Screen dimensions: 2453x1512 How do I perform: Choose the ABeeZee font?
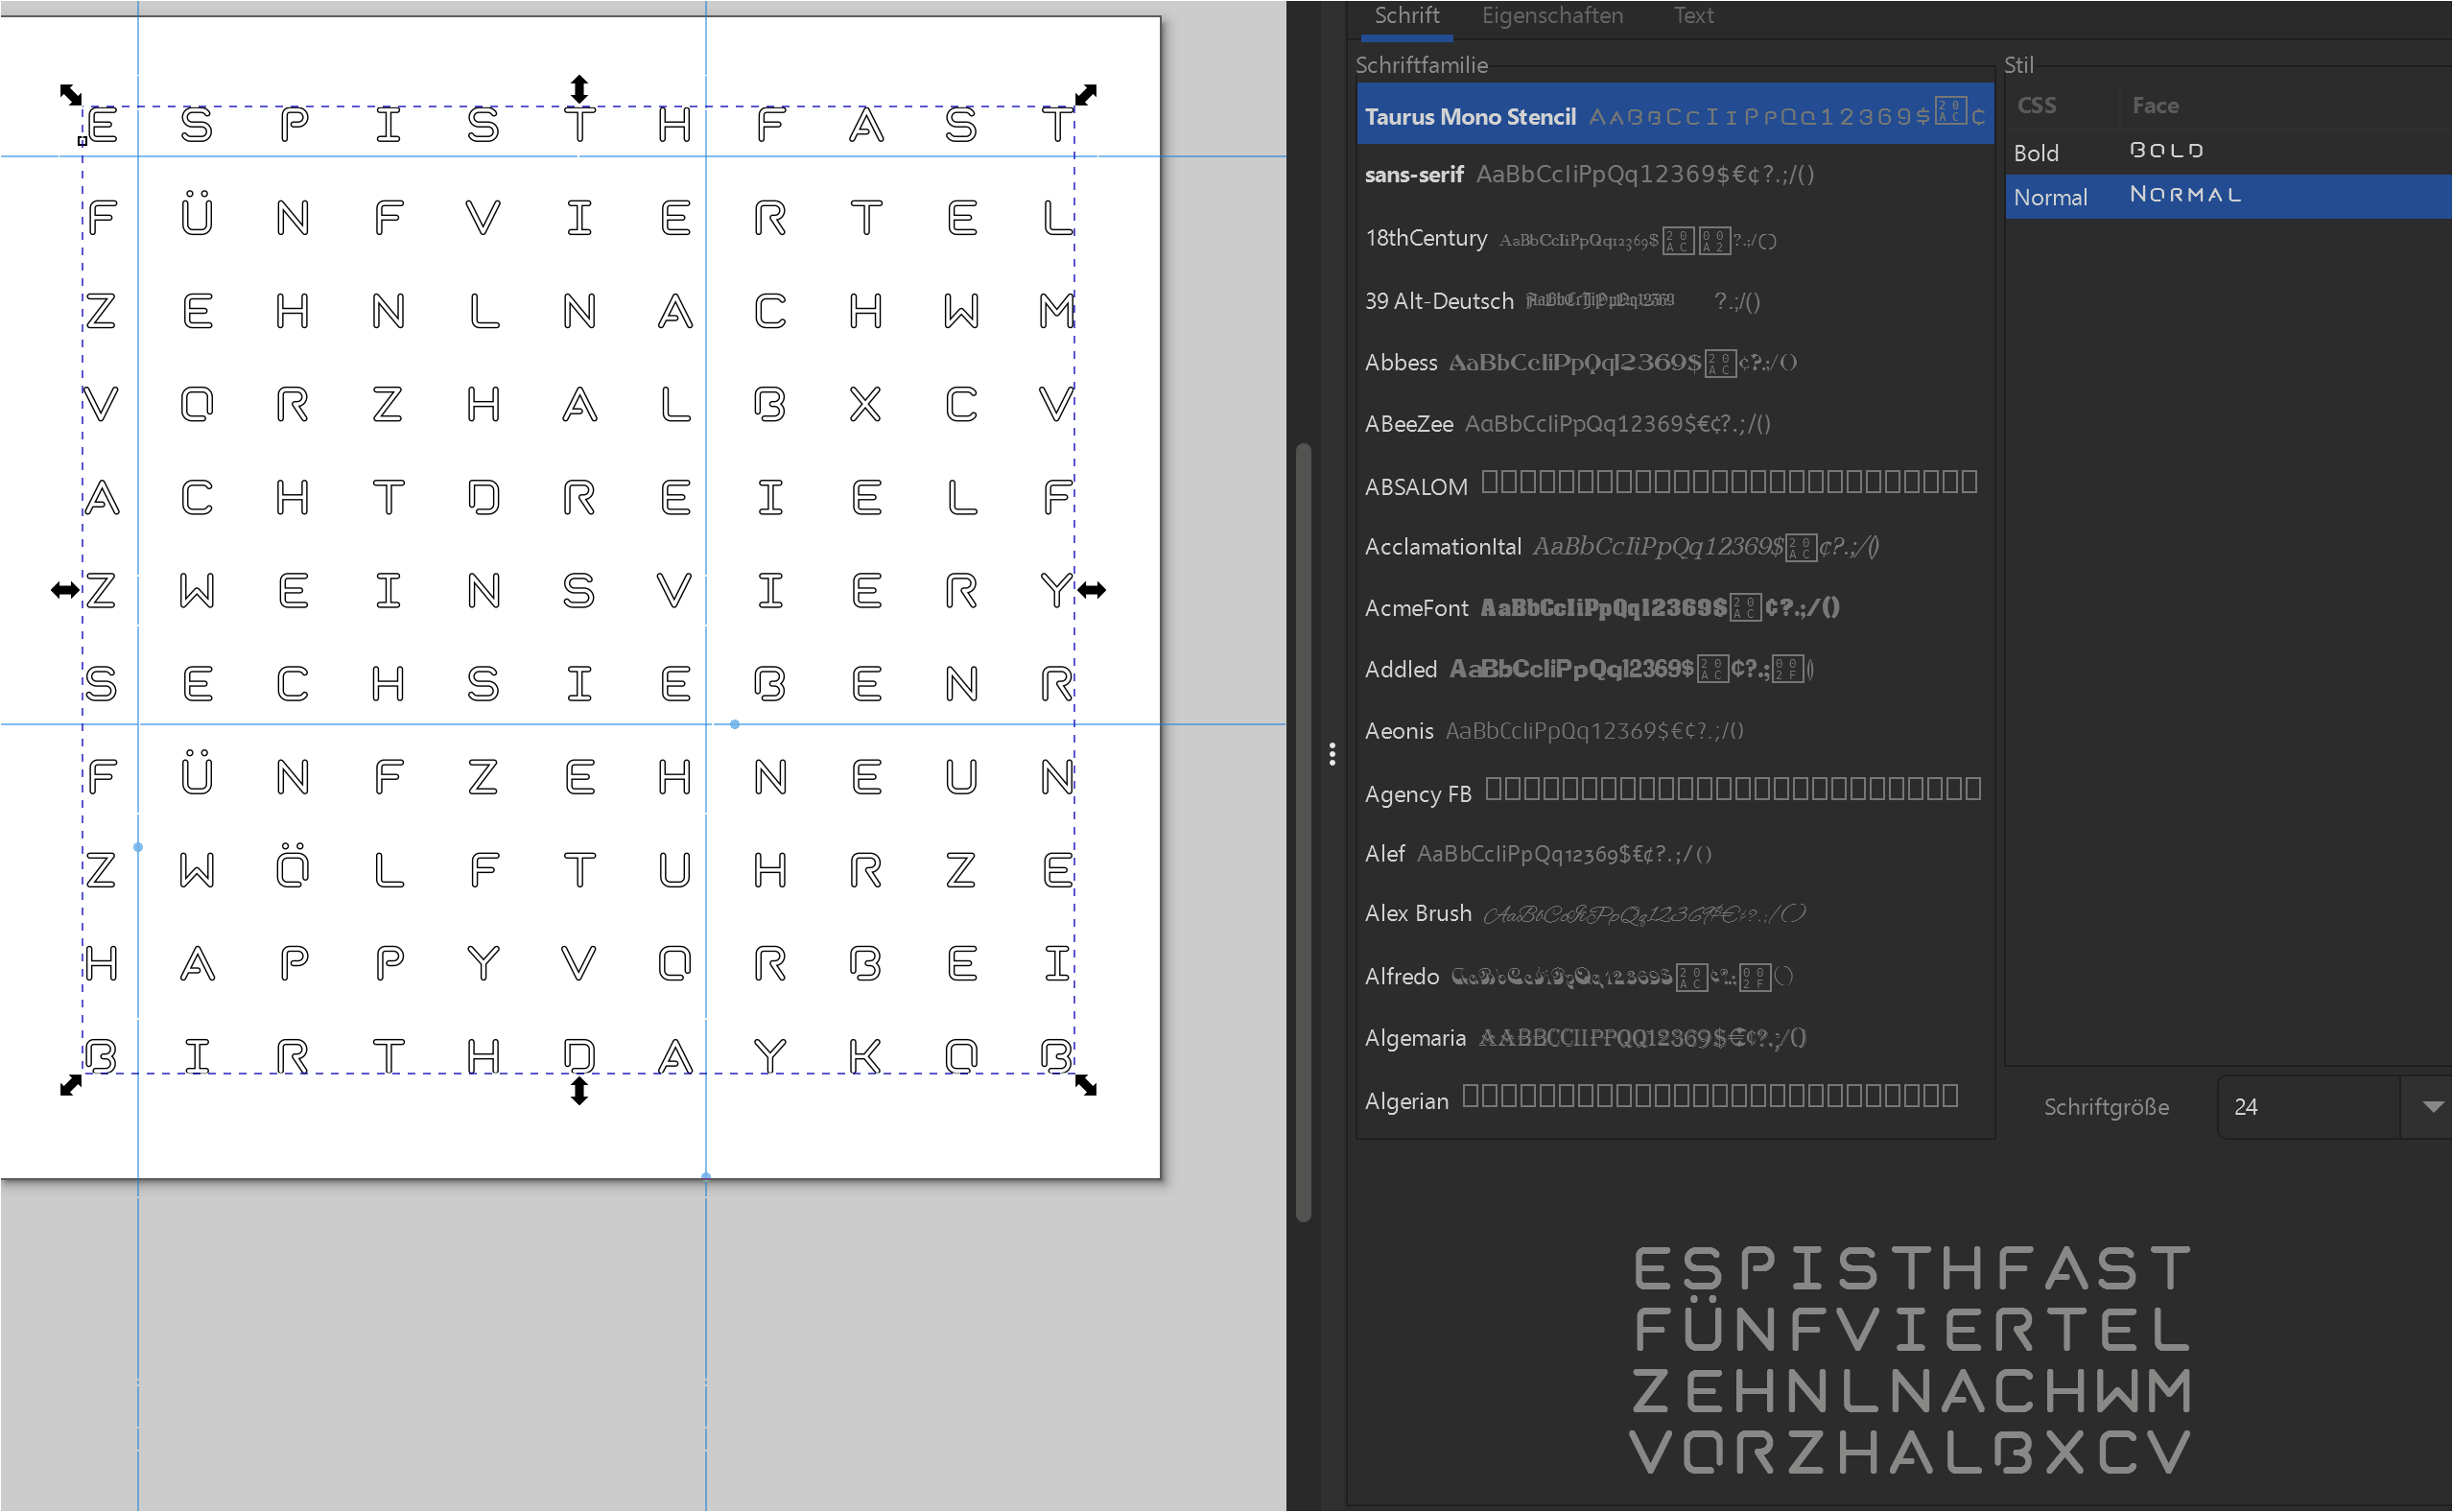click(1675, 423)
